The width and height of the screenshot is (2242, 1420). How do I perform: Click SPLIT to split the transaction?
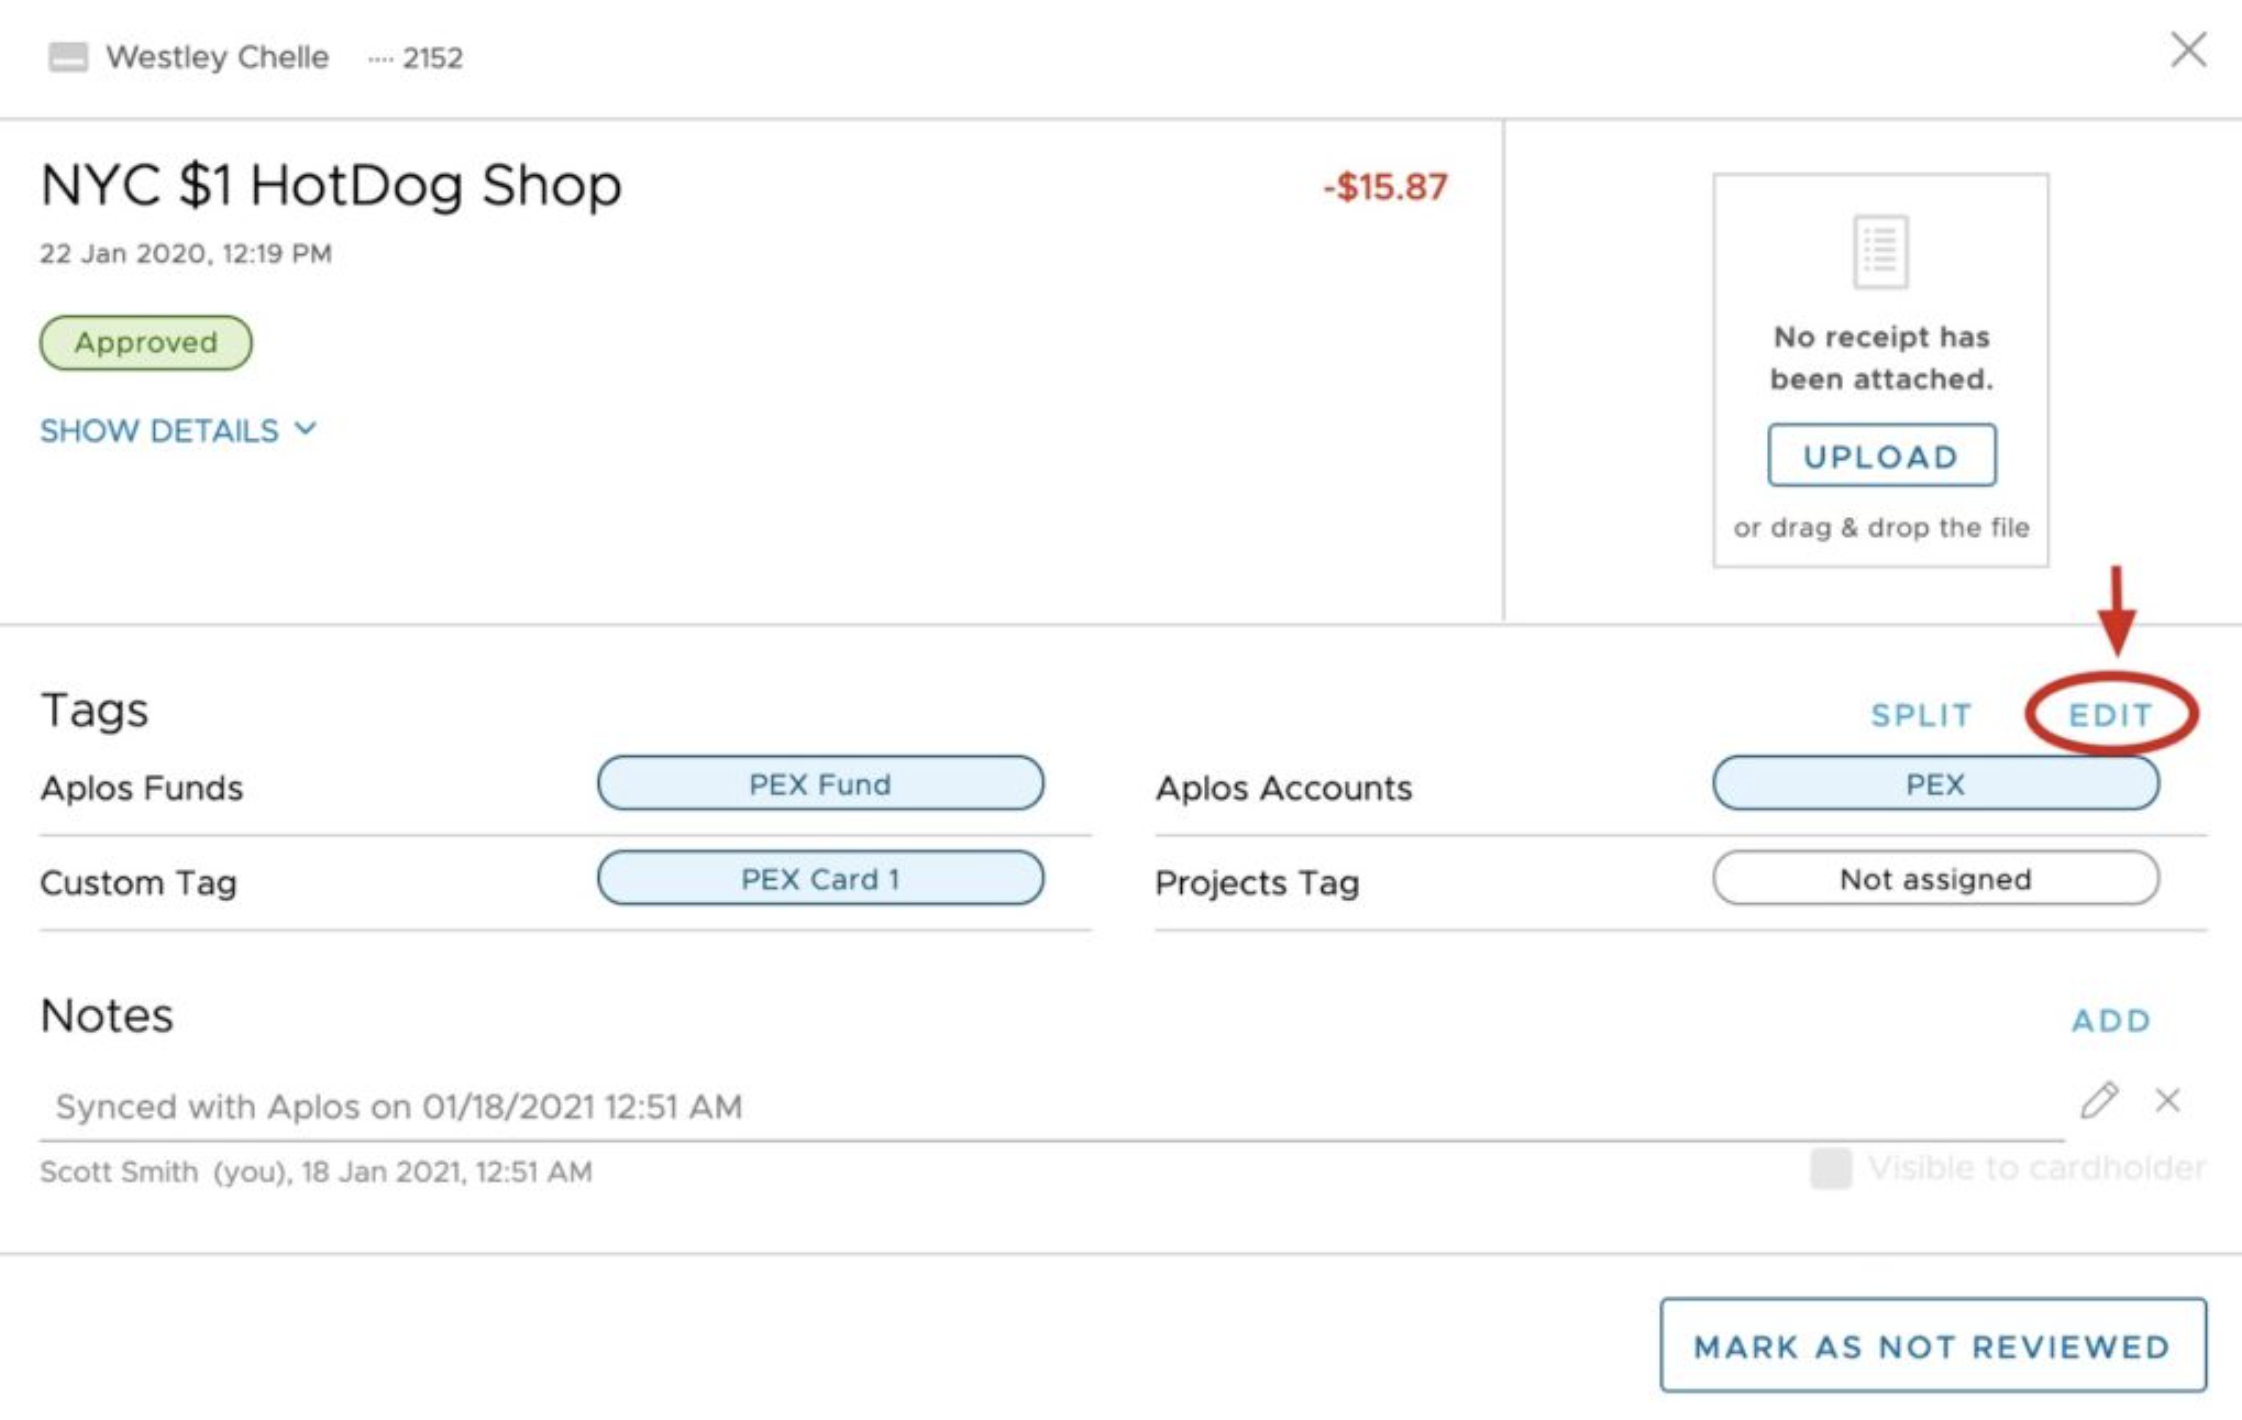coord(1921,715)
